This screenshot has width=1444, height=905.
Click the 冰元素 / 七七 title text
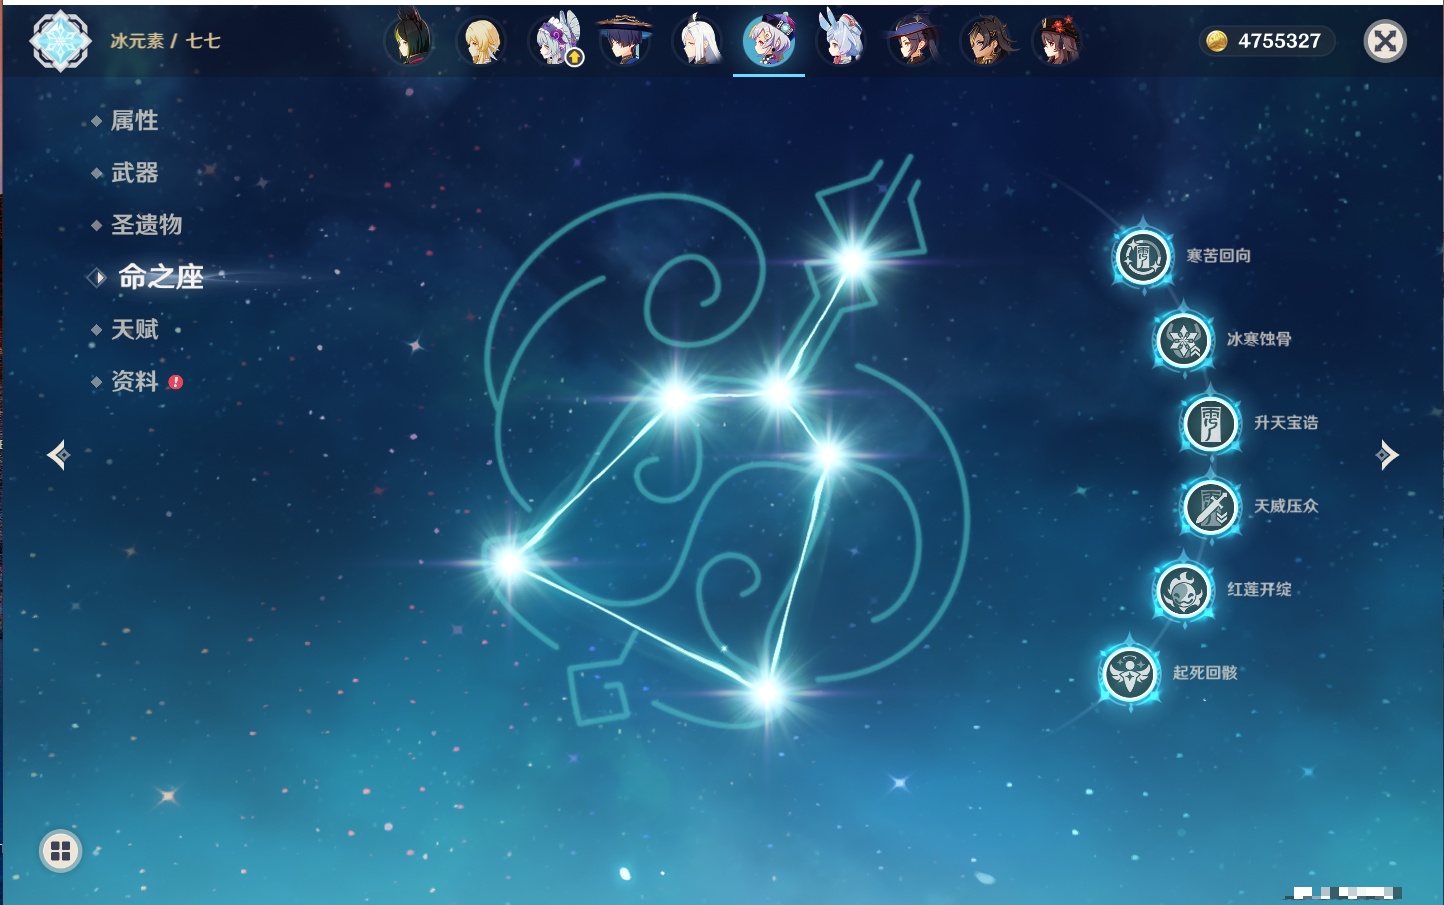pyautogui.click(x=165, y=41)
